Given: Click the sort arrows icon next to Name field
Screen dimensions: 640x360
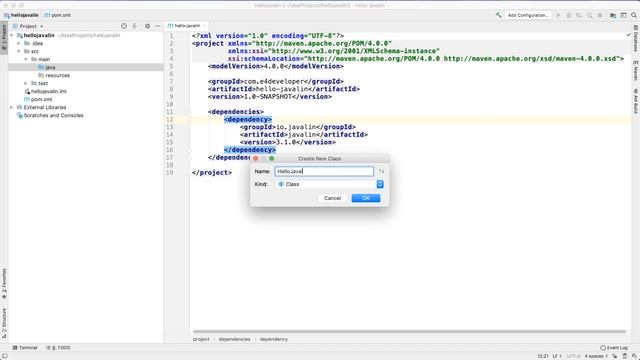Looking at the screenshot, I should (381, 171).
